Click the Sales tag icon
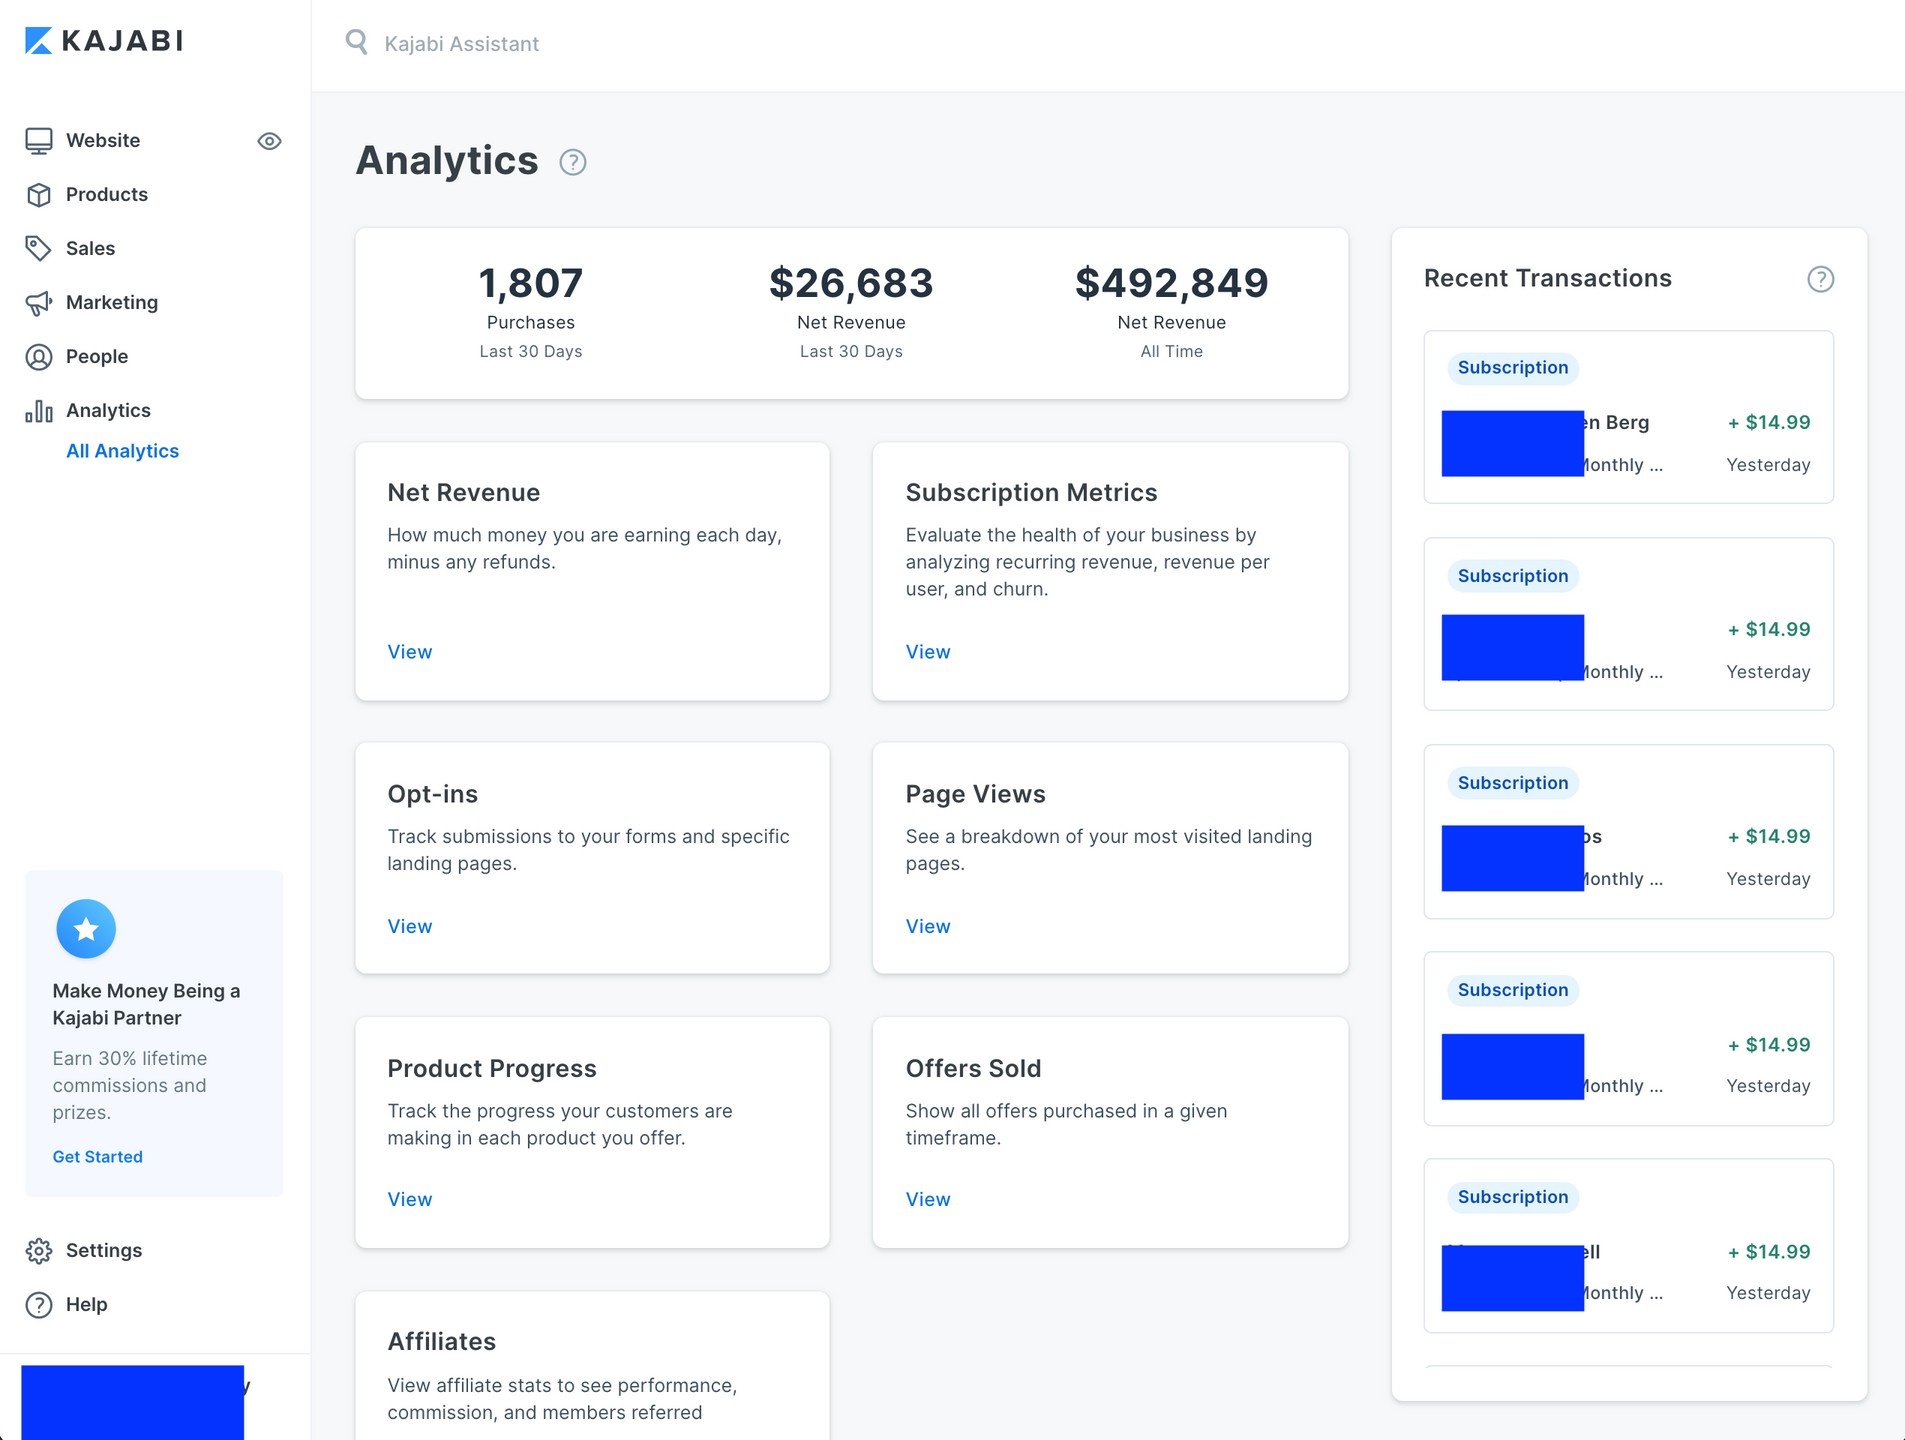Image resolution: width=1905 pixels, height=1440 pixels. pyautogui.click(x=39, y=249)
